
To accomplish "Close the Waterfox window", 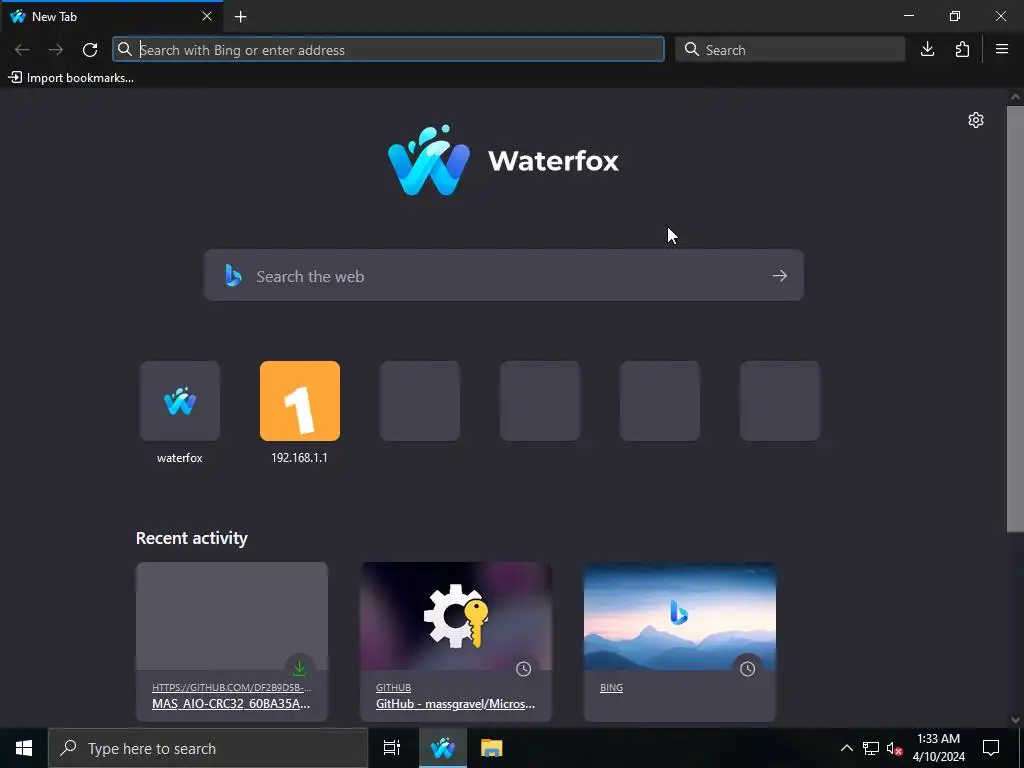I will pos(1000,16).
